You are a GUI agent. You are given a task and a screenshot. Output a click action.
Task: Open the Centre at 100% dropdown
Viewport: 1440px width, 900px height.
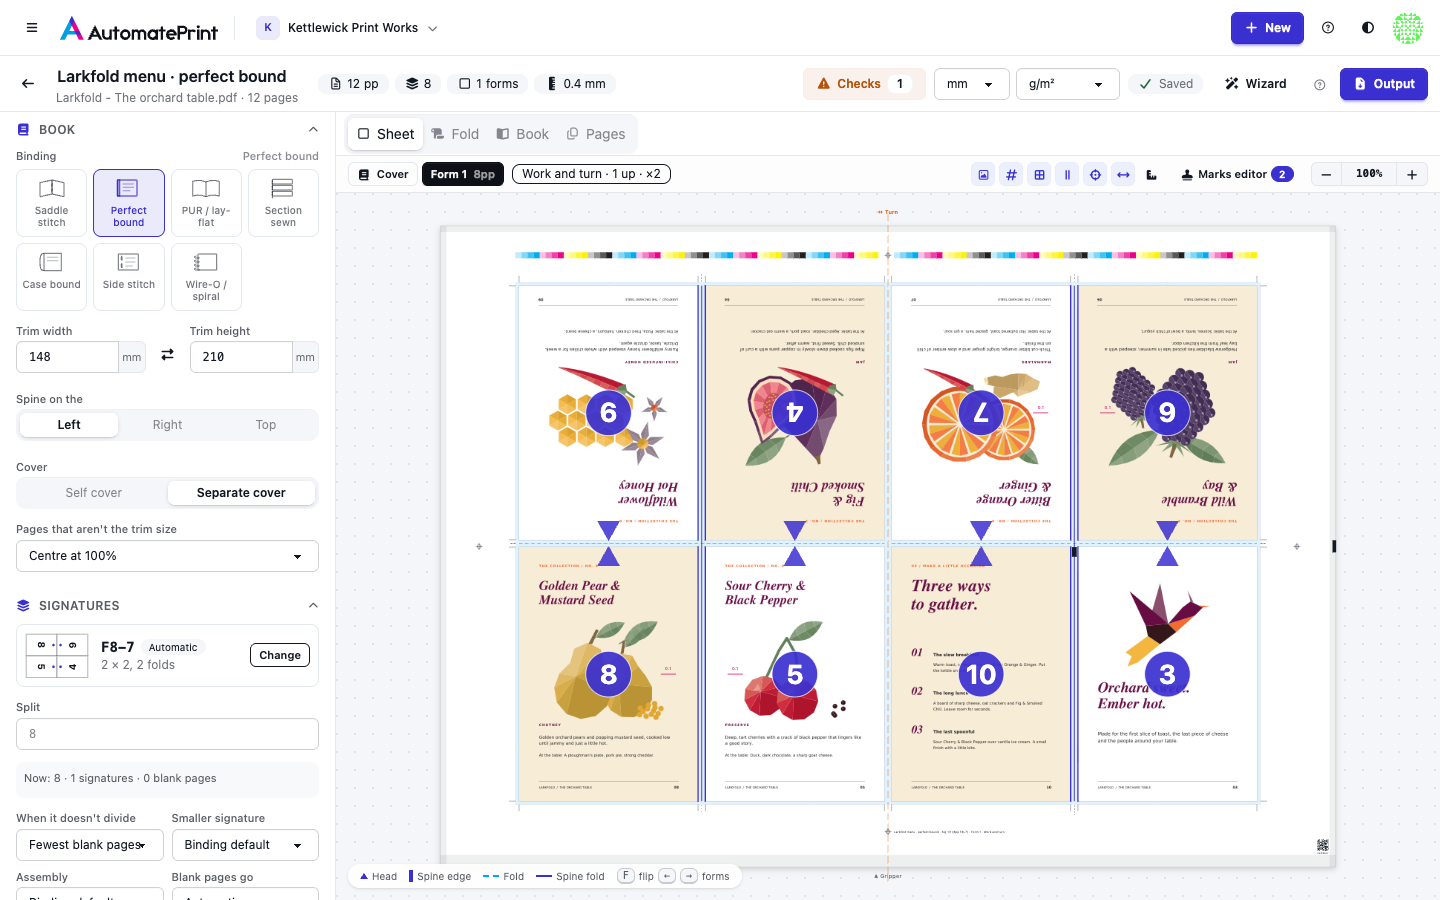click(x=167, y=556)
